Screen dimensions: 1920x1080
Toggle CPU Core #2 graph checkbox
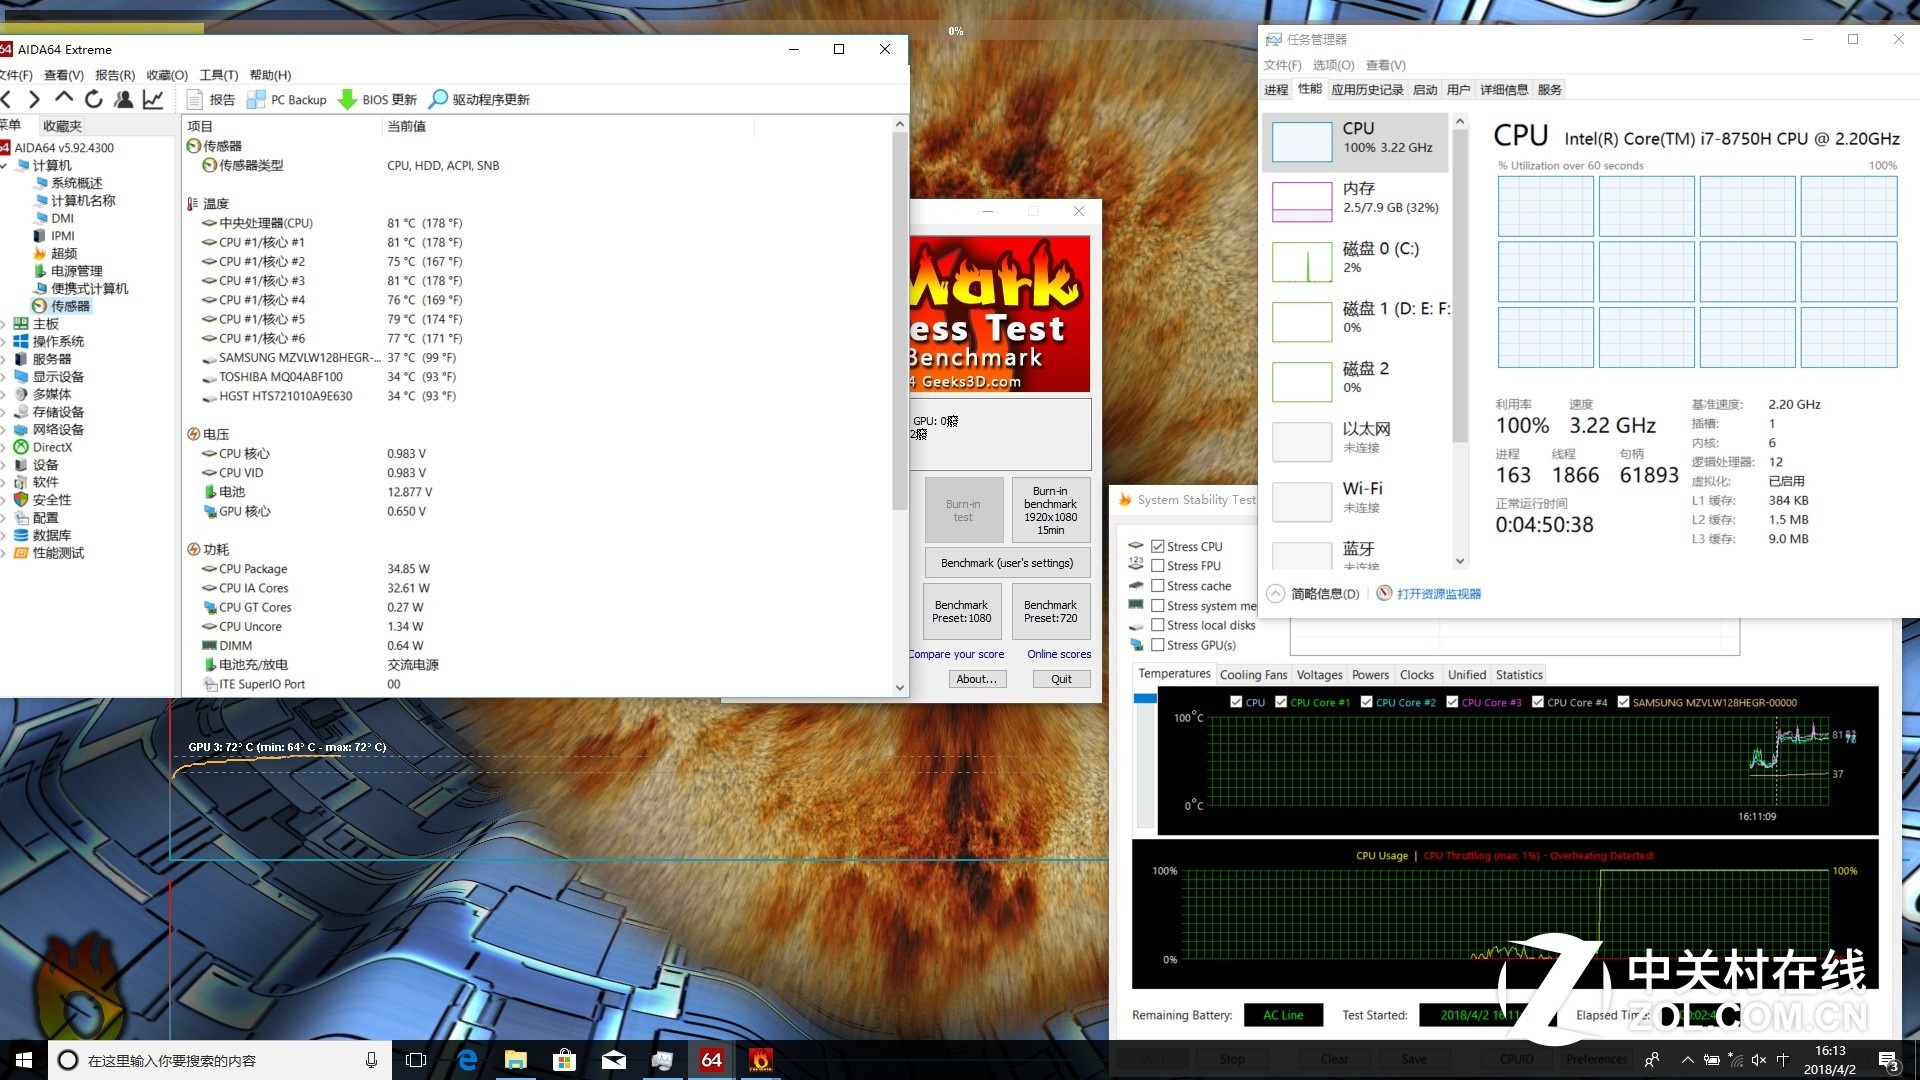point(1367,702)
